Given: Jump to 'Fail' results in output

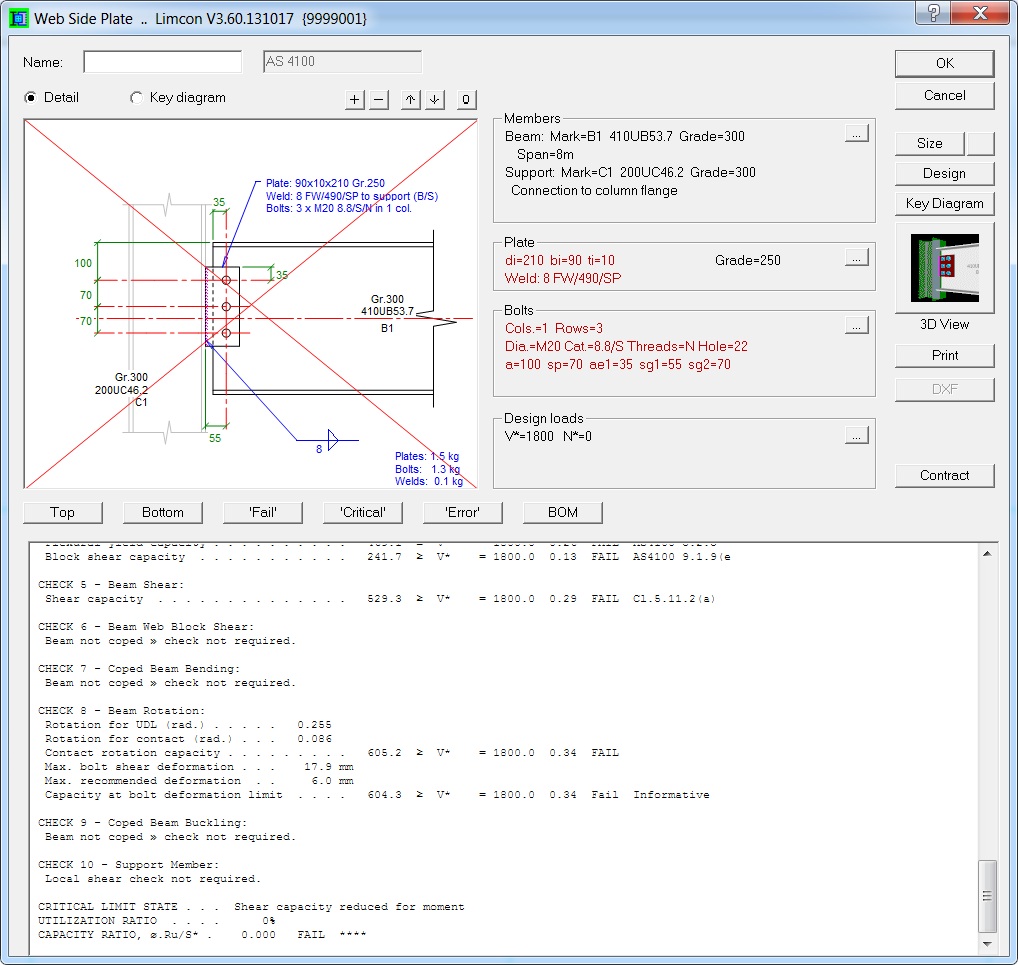Looking at the screenshot, I should click(263, 512).
